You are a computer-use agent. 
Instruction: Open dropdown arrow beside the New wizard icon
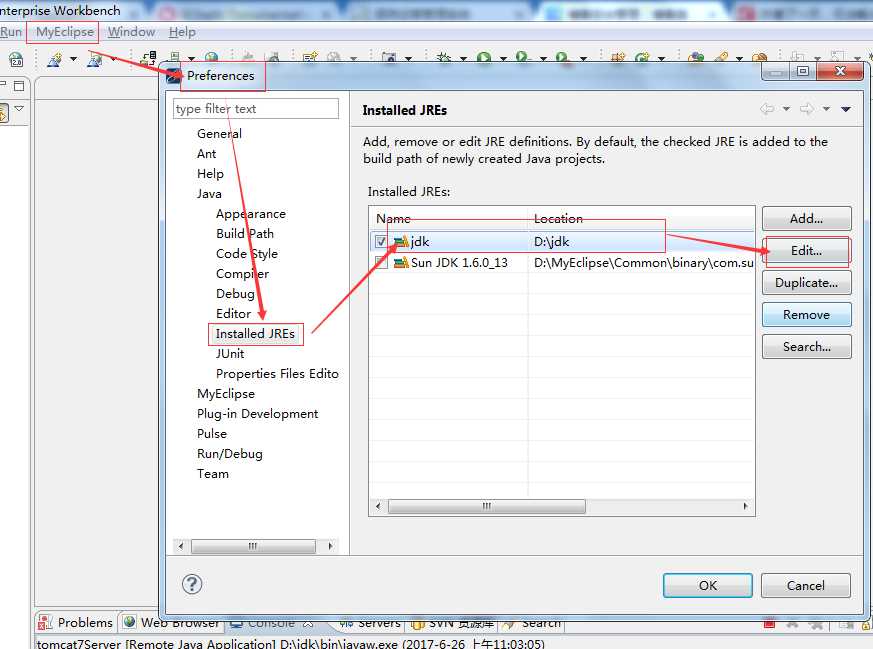(73, 58)
